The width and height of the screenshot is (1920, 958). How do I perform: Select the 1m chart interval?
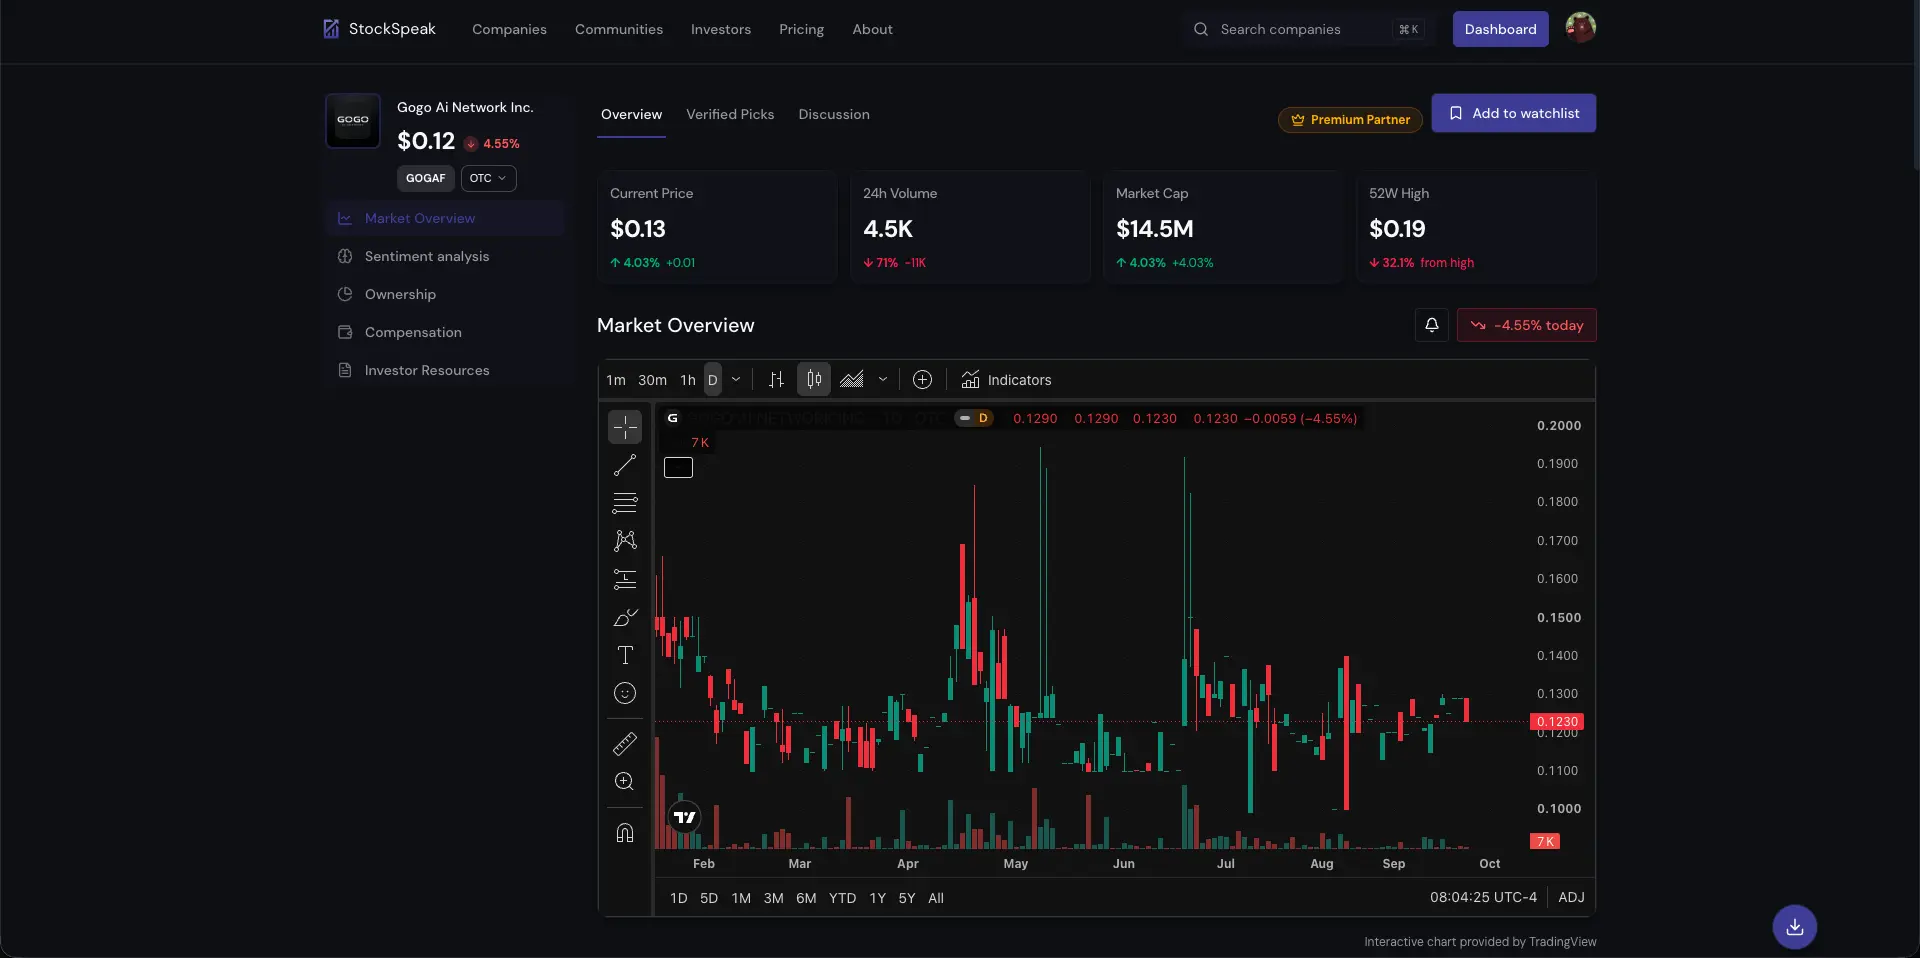click(x=616, y=380)
